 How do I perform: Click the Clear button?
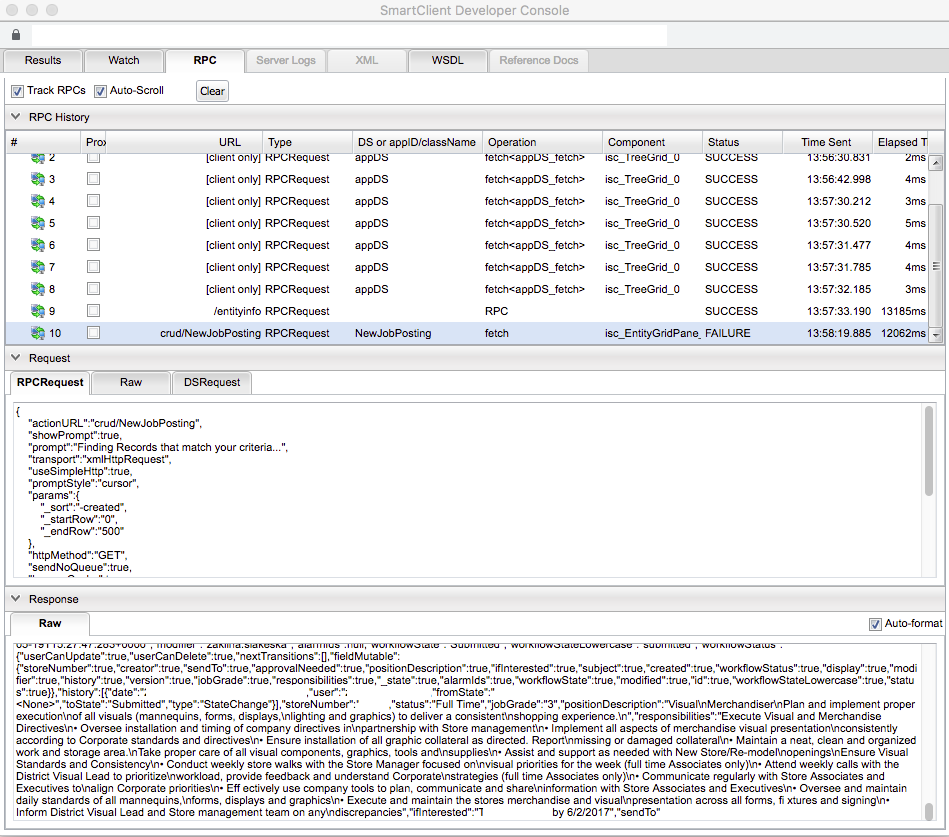tap(212, 91)
